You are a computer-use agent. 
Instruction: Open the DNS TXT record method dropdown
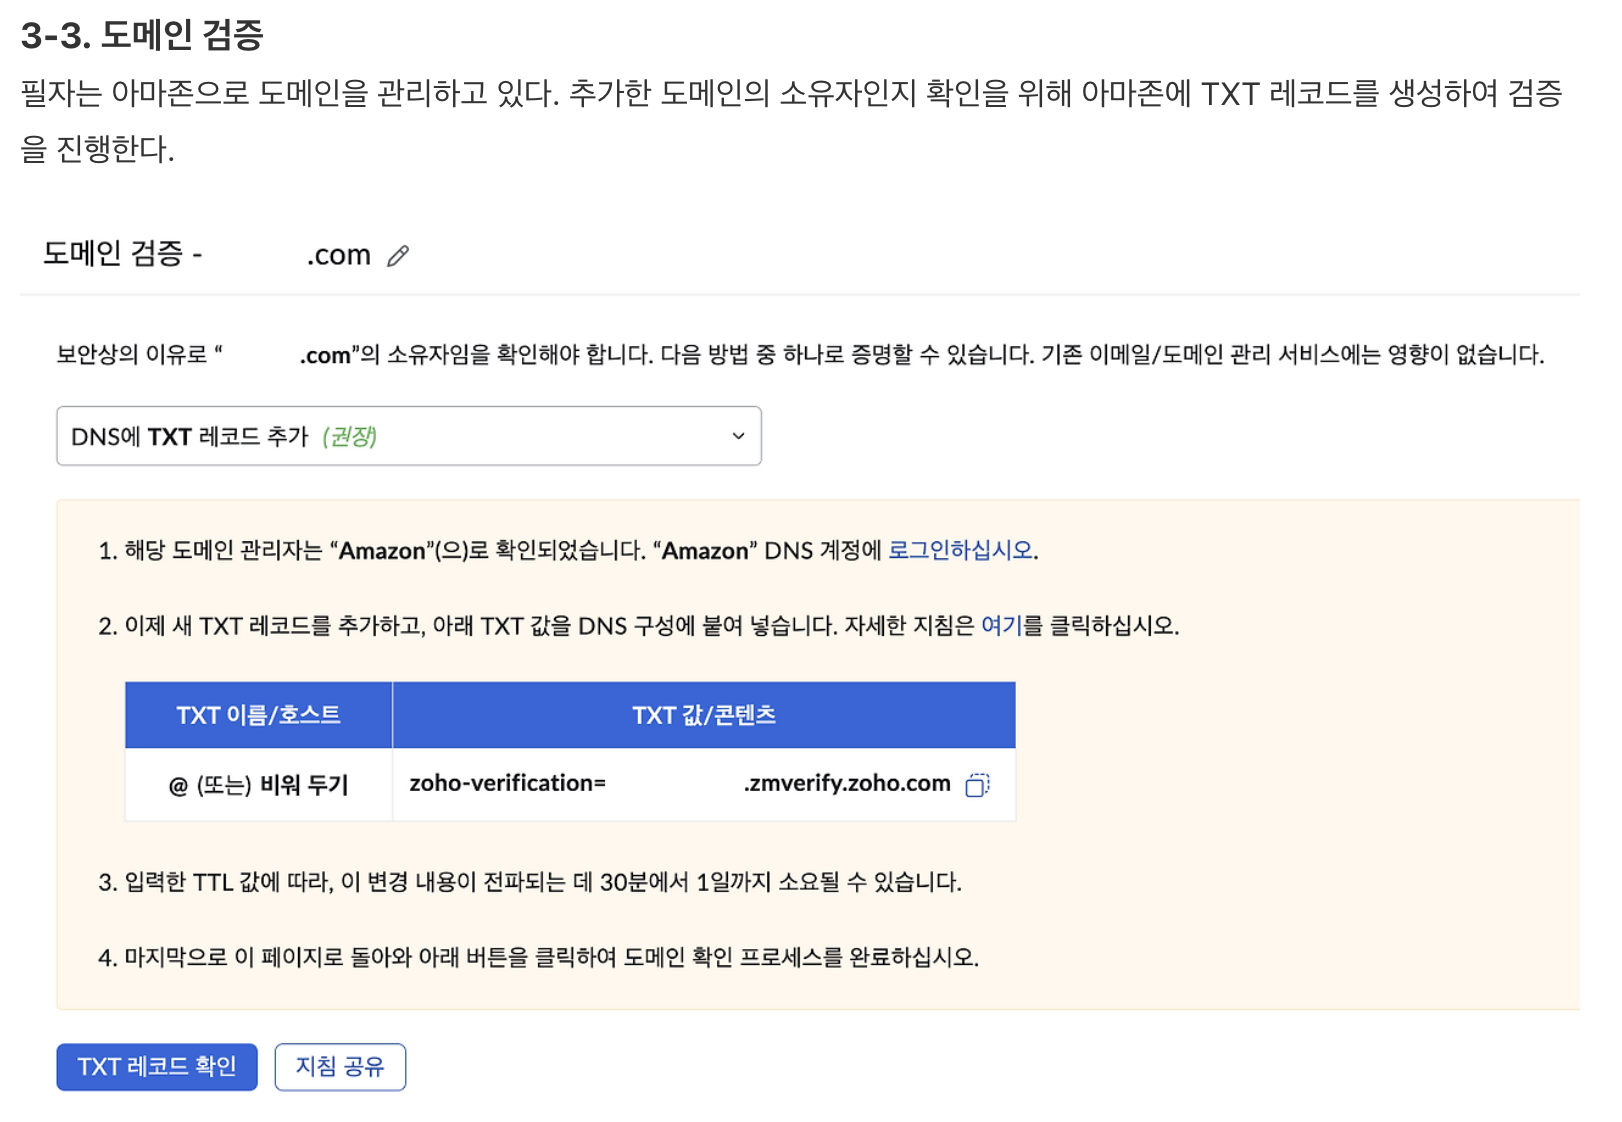pos(409,436)
